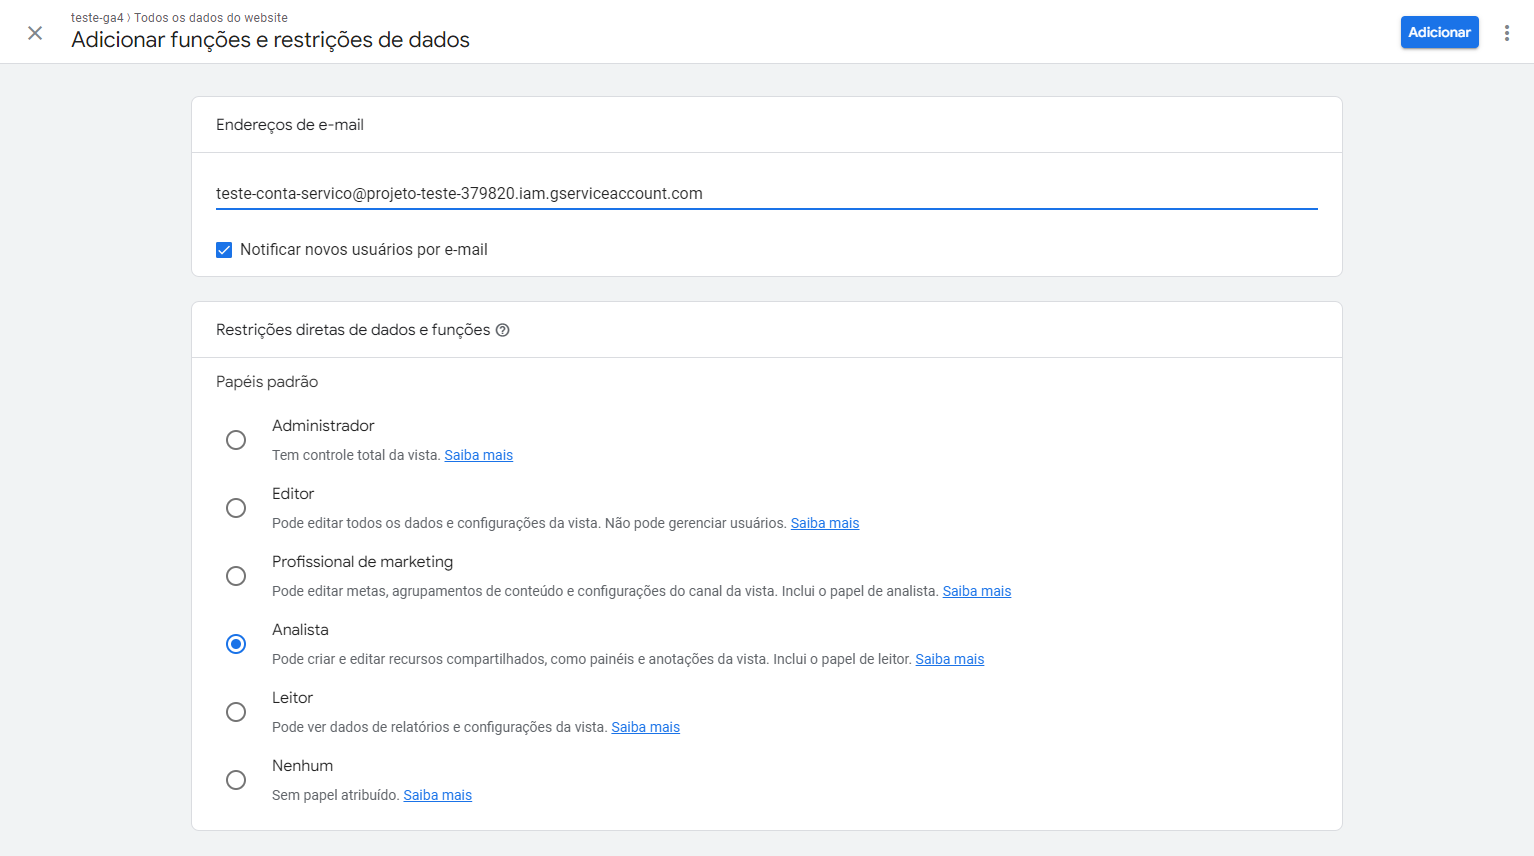This screenshot has height=856, width=1534.
Task: Click the email address input field
Action: click(x=766, y=194)
